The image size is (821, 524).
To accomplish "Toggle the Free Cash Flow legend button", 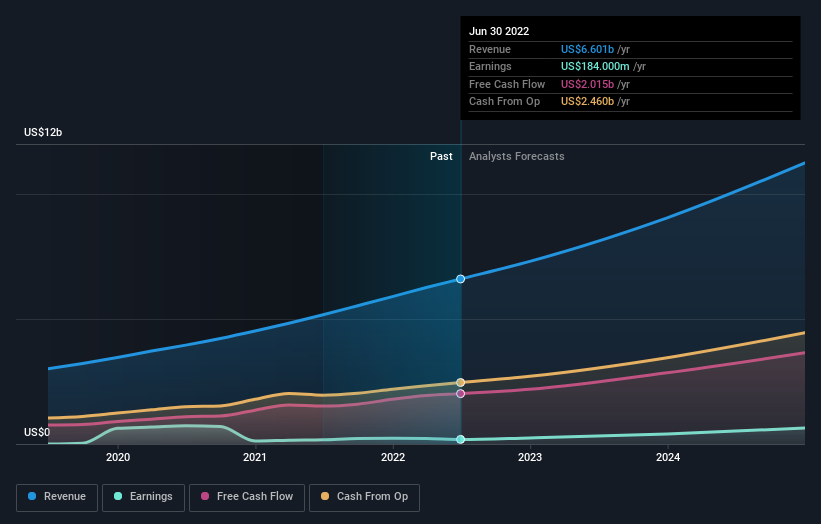I will pyautogui.click(x=247, y=497).
